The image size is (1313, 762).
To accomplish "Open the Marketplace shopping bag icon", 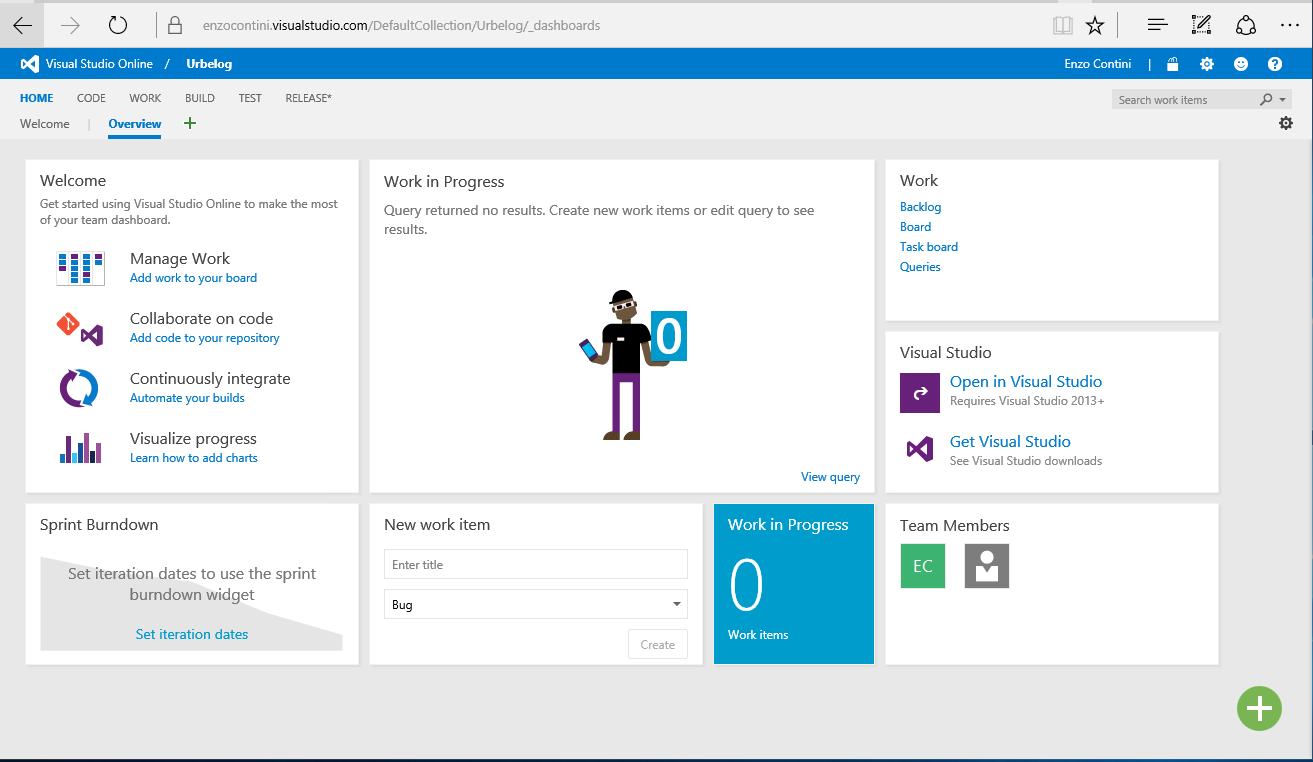I will [1171, 63].
